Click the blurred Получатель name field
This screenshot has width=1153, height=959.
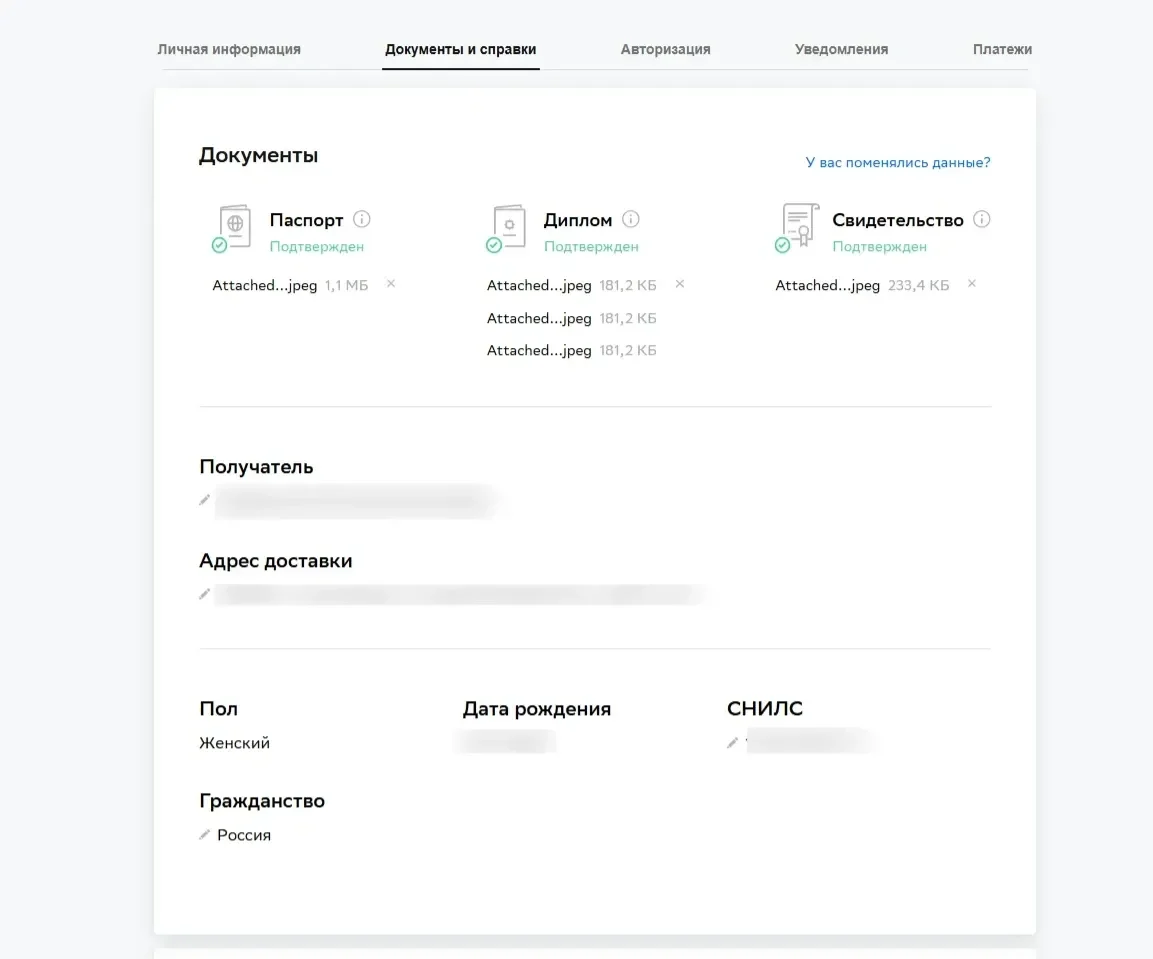pyautogui.click(x=357, y=502)
